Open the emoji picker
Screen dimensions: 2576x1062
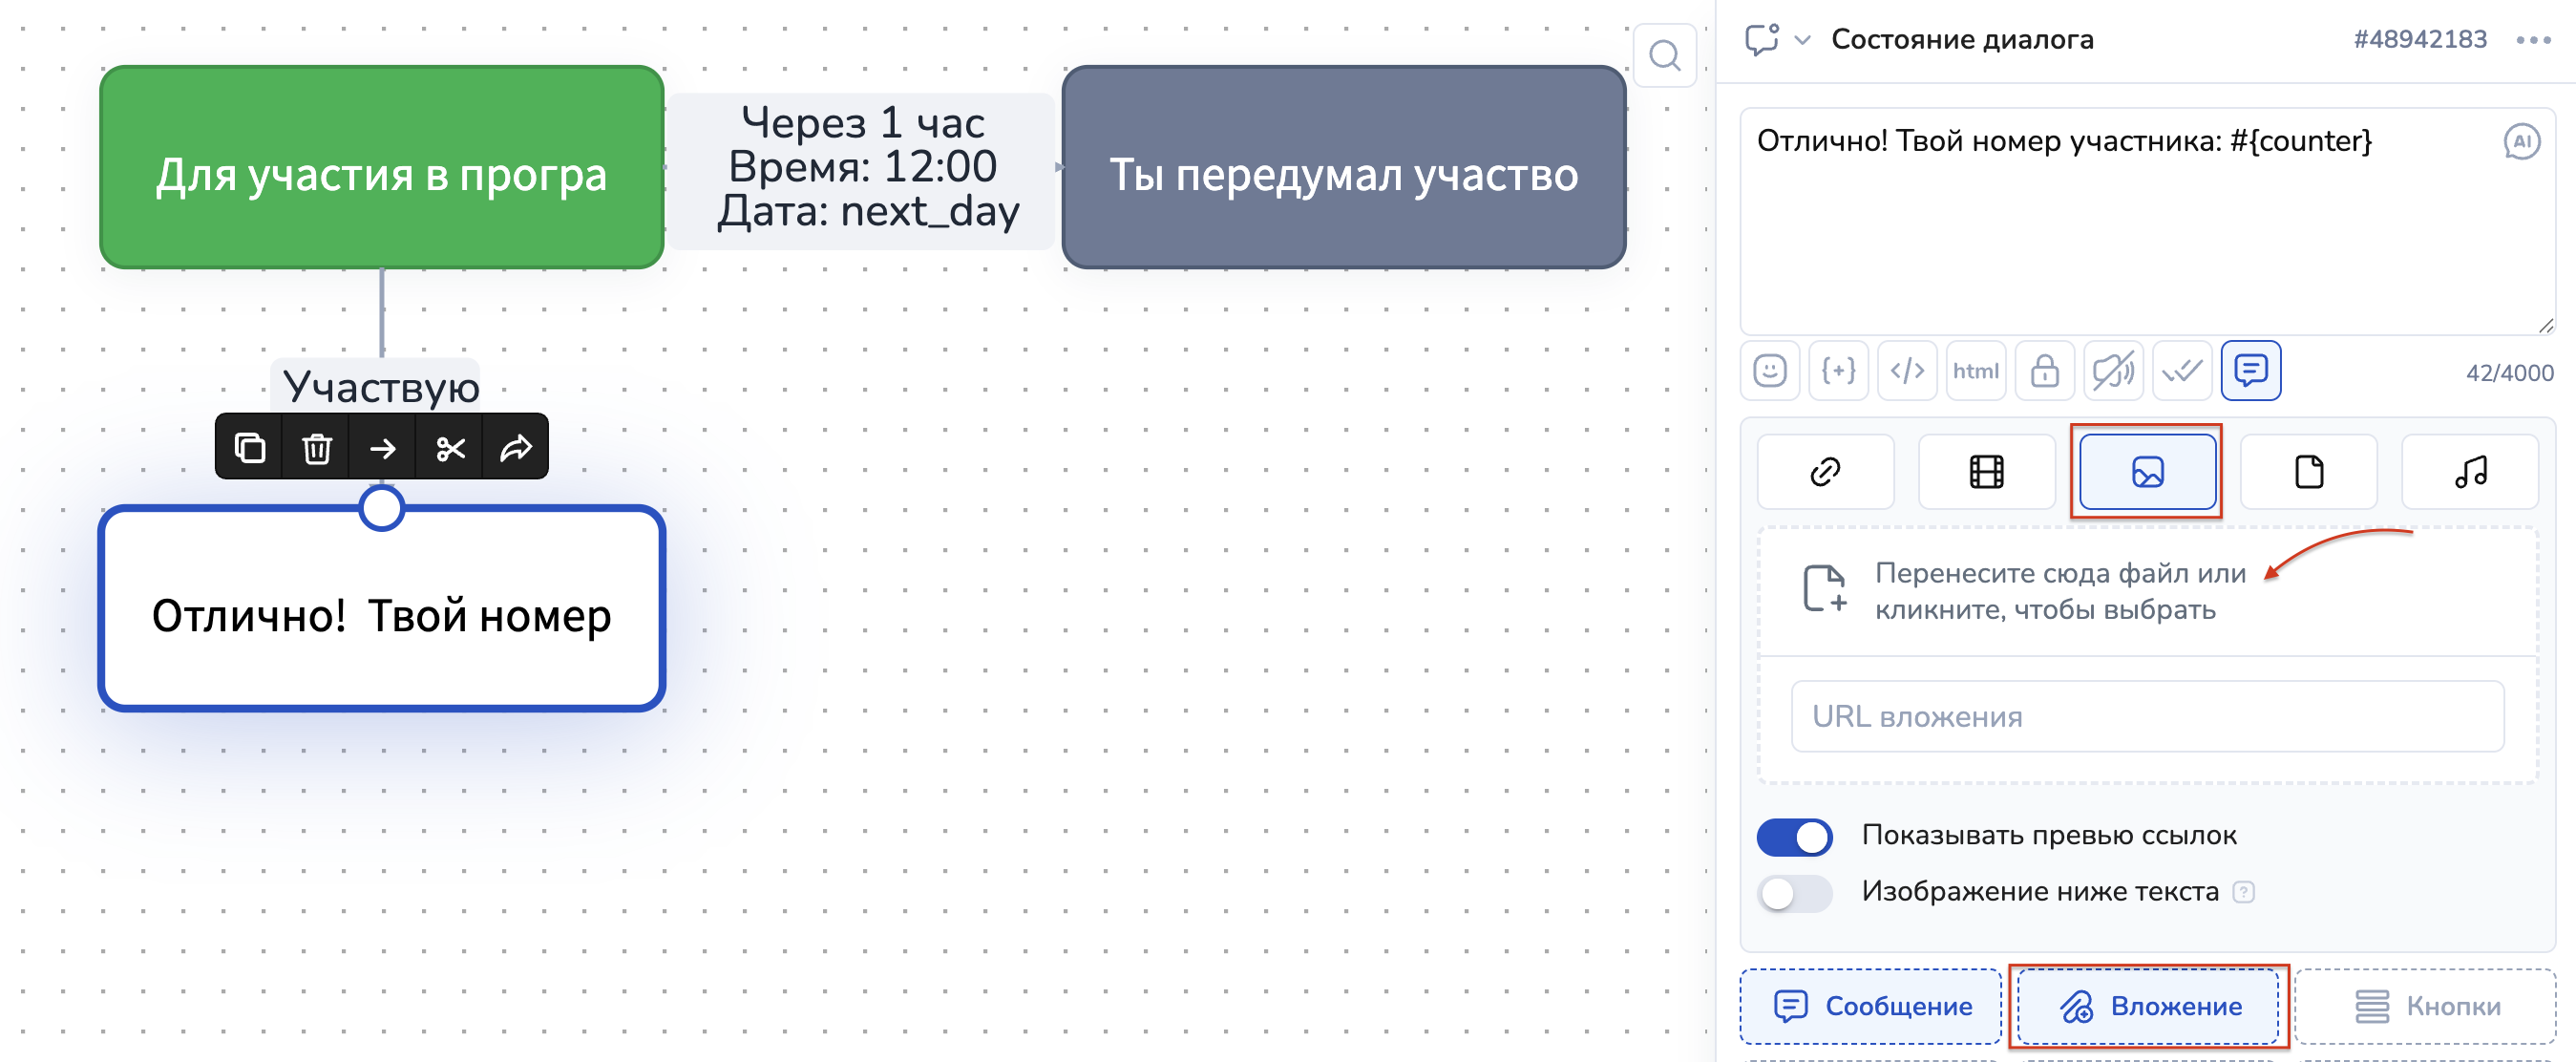[1769, 371]
